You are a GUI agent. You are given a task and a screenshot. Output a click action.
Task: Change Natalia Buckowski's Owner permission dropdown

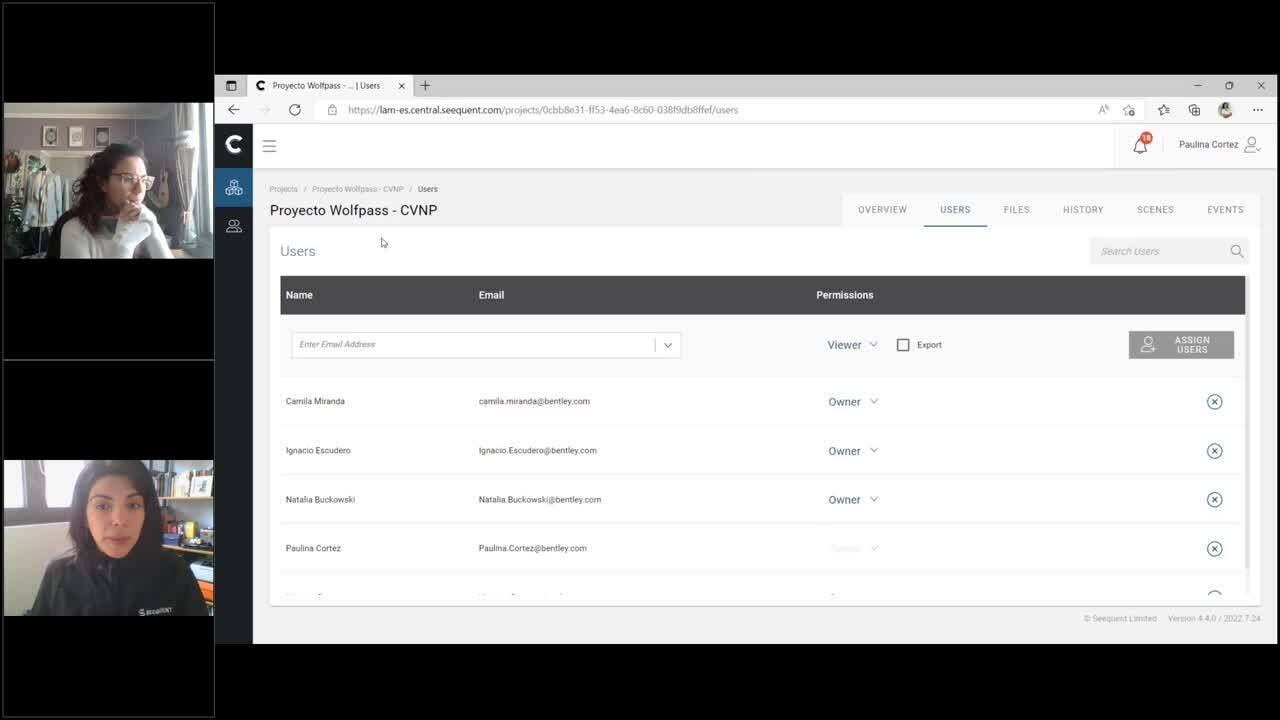(x=852, y=500)
